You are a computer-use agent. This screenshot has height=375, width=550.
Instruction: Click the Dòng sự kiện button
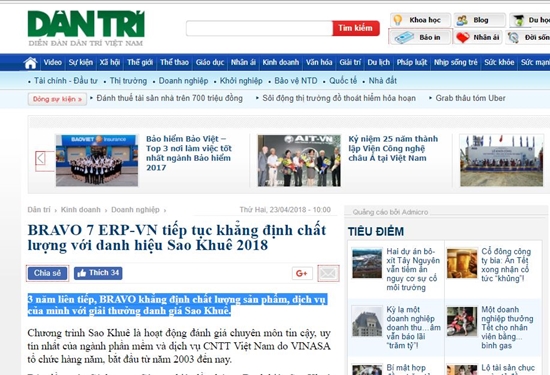(x=57, y=99)
